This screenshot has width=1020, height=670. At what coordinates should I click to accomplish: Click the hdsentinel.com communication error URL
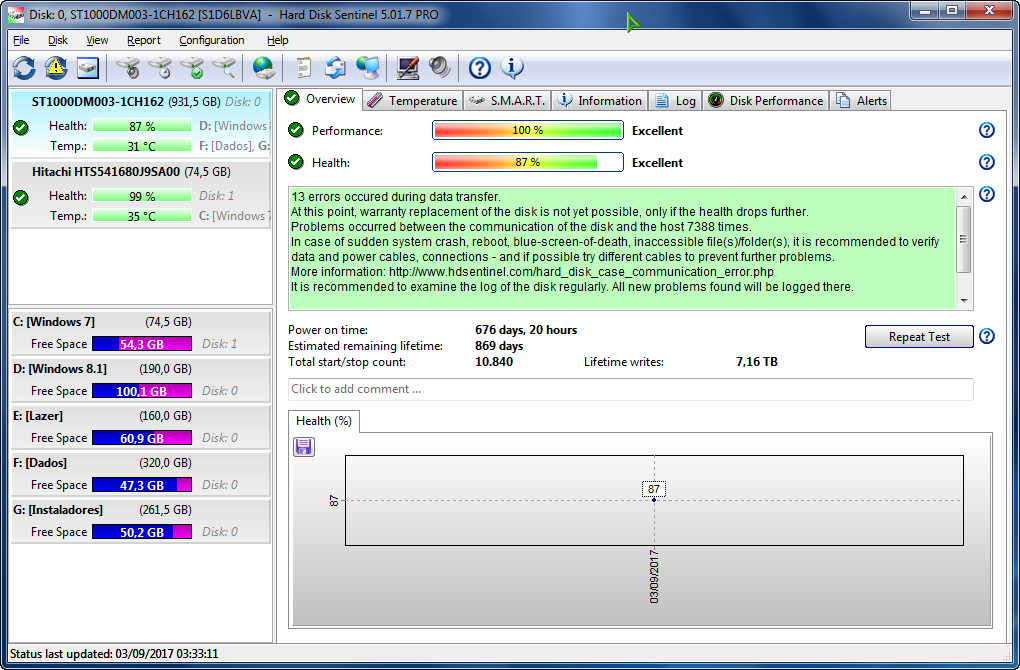point(581,272)
